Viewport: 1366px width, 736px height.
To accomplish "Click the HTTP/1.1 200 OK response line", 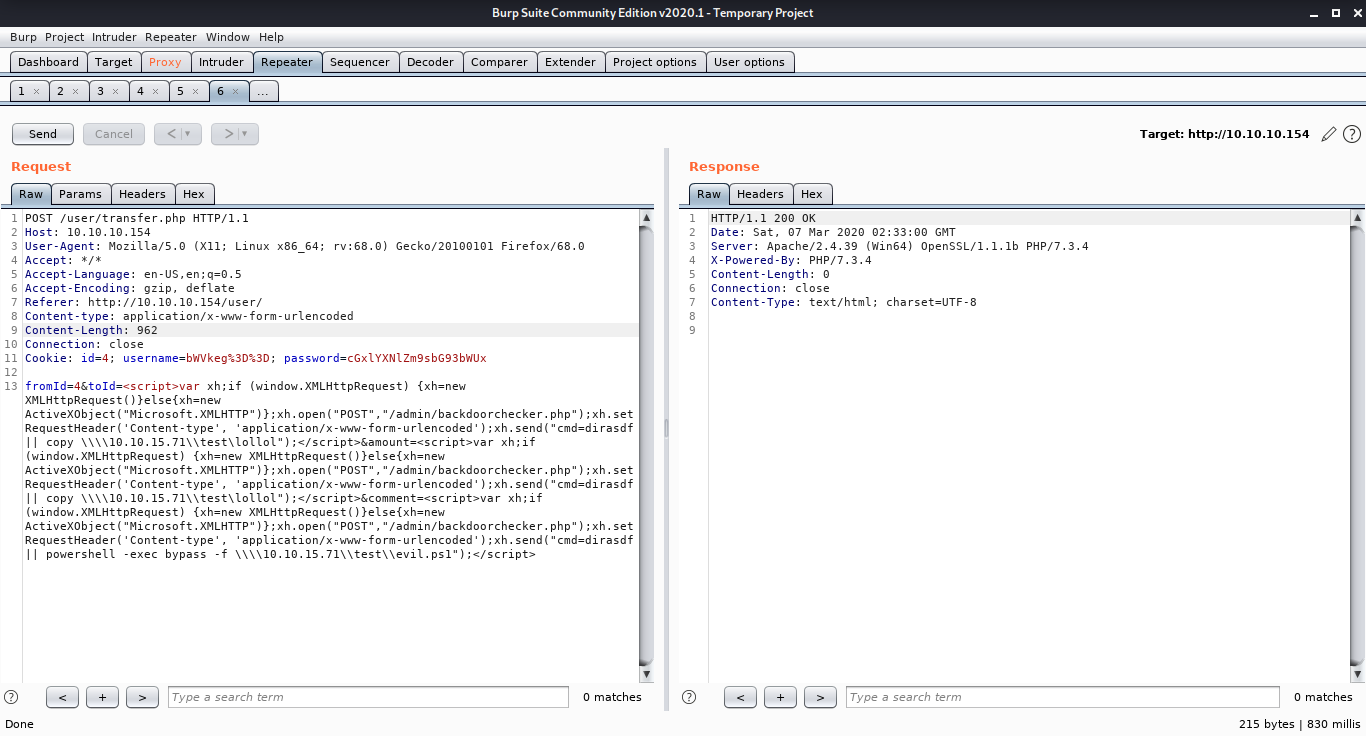I will (763, 218).
